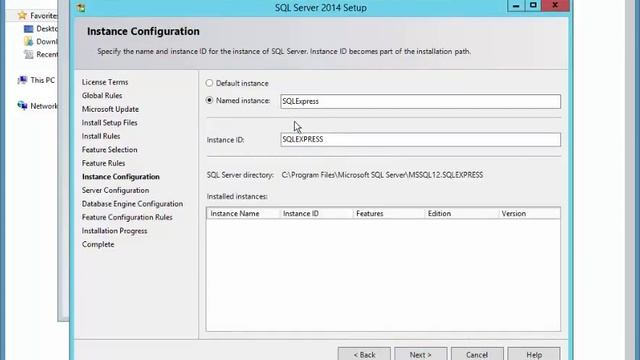The height and width of the screenshot is (360, 640).
Task: Open Help for the setup
Action: [533, 354]
